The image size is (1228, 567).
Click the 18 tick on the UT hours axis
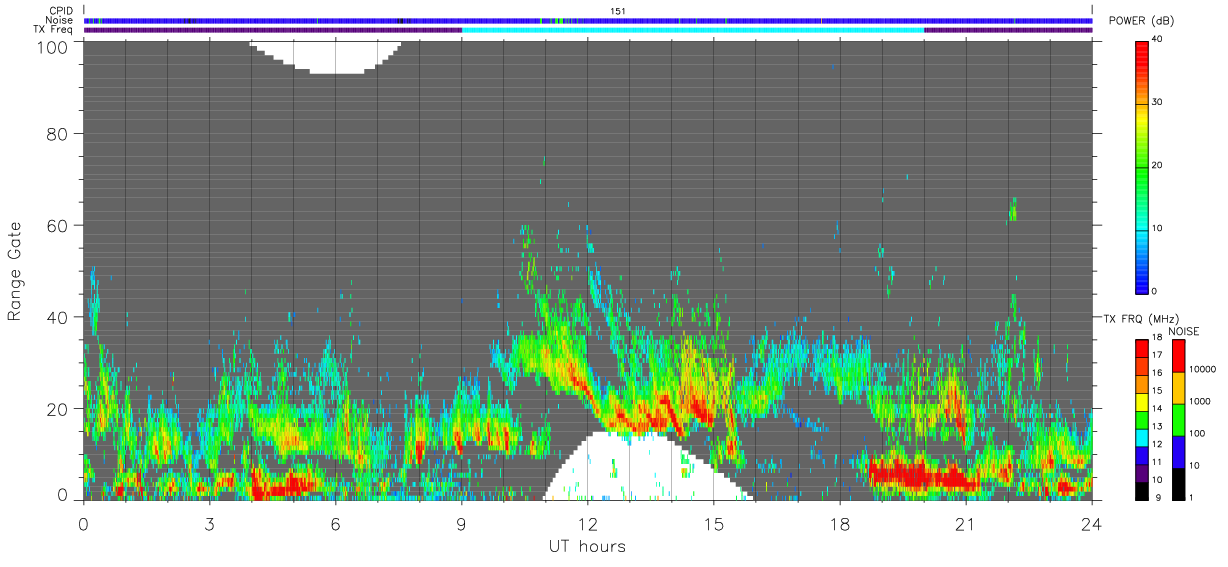840,523
